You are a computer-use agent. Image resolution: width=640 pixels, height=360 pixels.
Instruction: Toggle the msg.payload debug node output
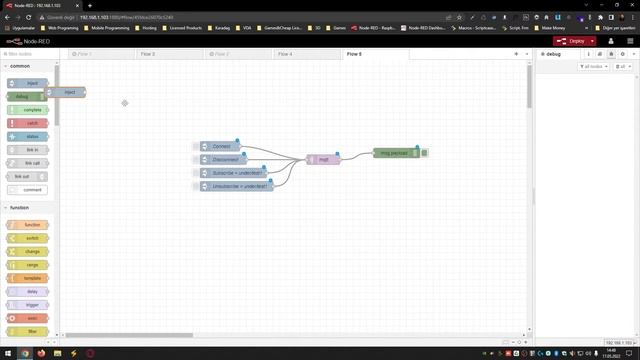(x=424, y=153)
